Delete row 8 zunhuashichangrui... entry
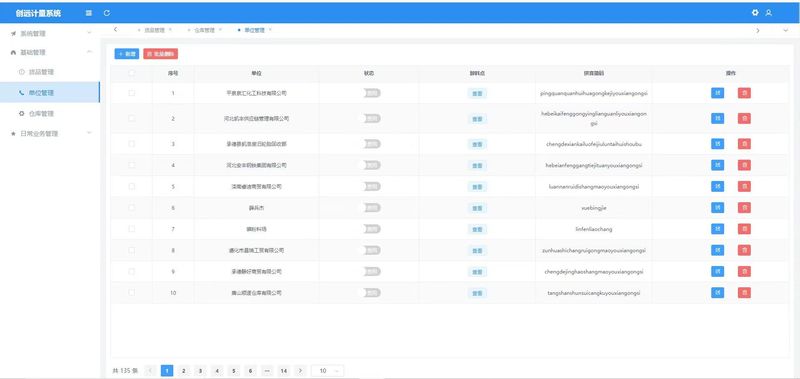Viewport: 800px width, 379px height. tap(744, 250)
